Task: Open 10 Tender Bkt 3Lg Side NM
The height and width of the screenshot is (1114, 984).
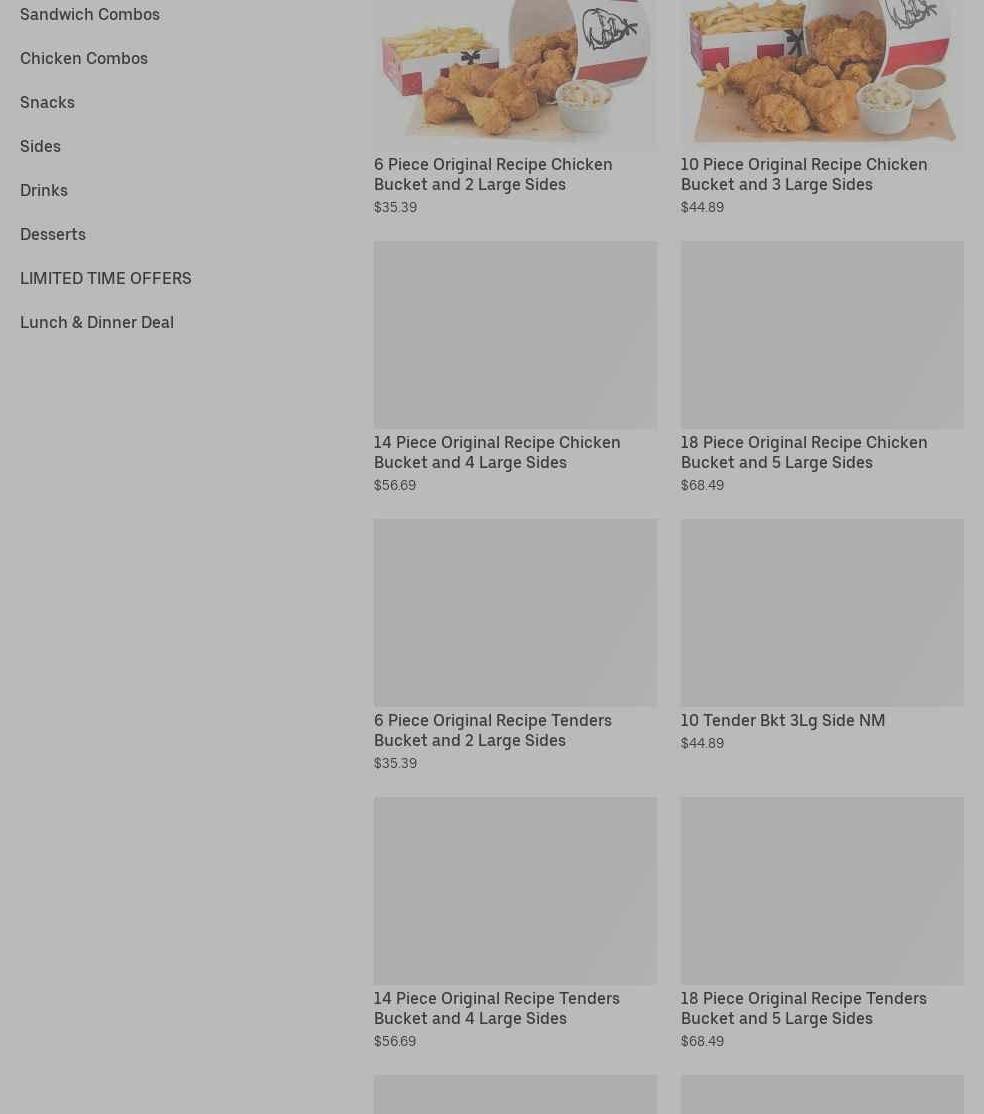Action: point(782,720)
